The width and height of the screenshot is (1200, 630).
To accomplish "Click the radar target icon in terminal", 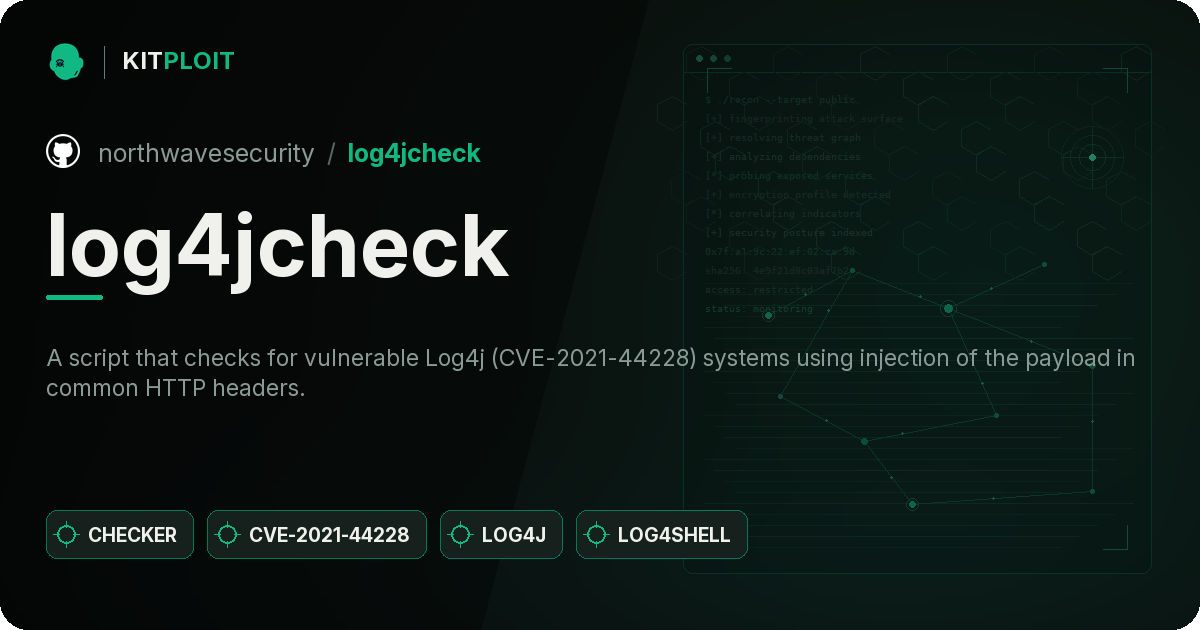I will tap(1092, 157).
